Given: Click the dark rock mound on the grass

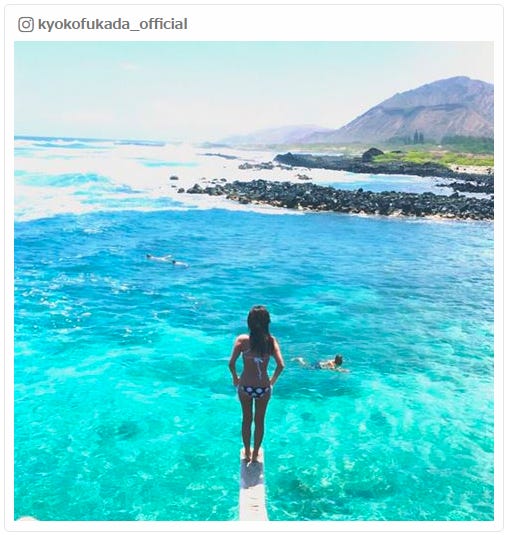Looking at the screenshot, I should click(x=373, y=154).
